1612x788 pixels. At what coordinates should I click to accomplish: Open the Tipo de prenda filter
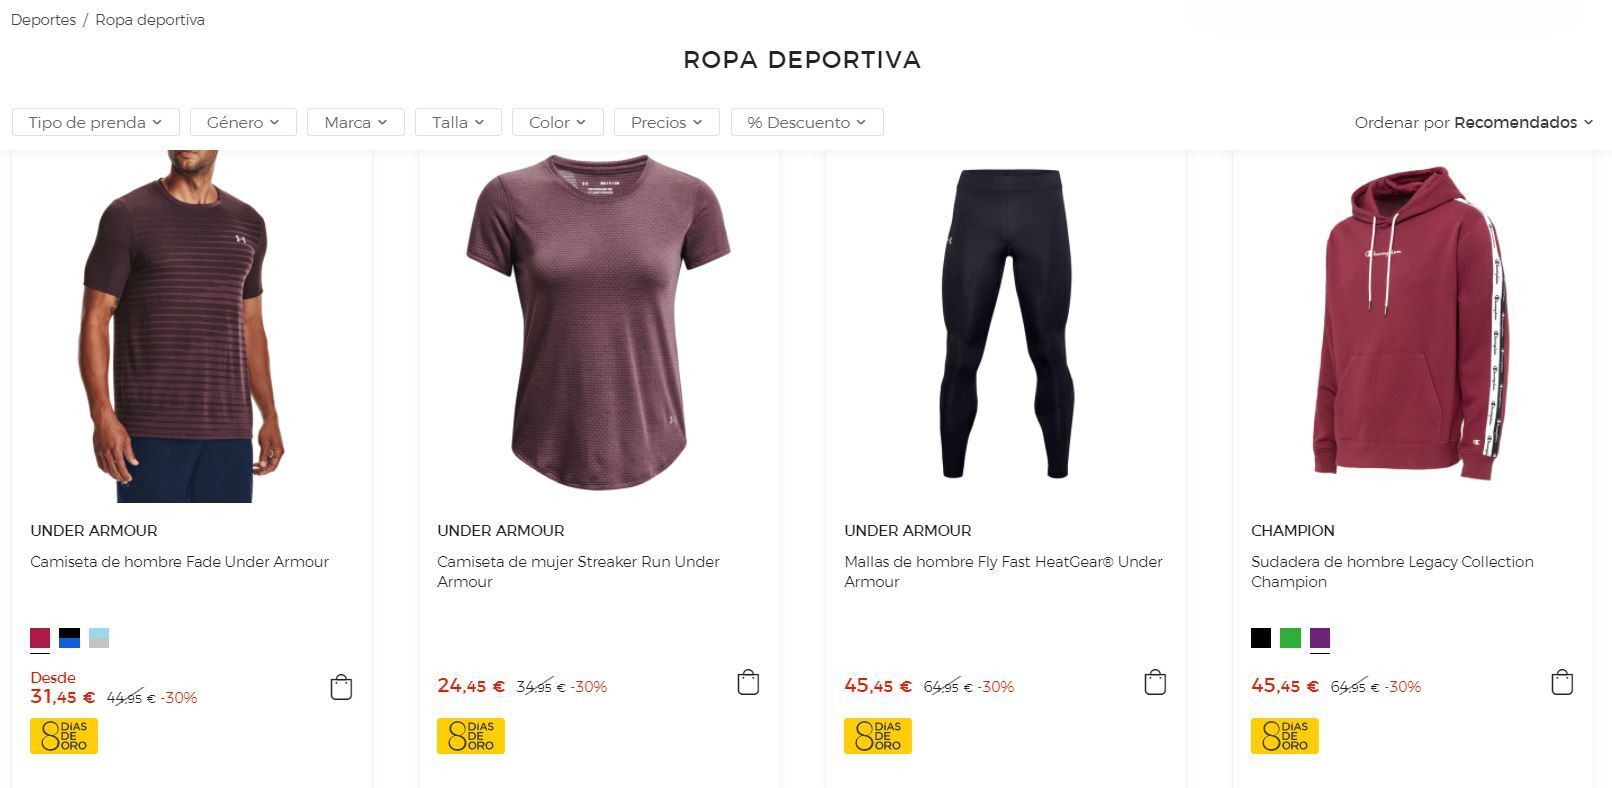[94, 121]
